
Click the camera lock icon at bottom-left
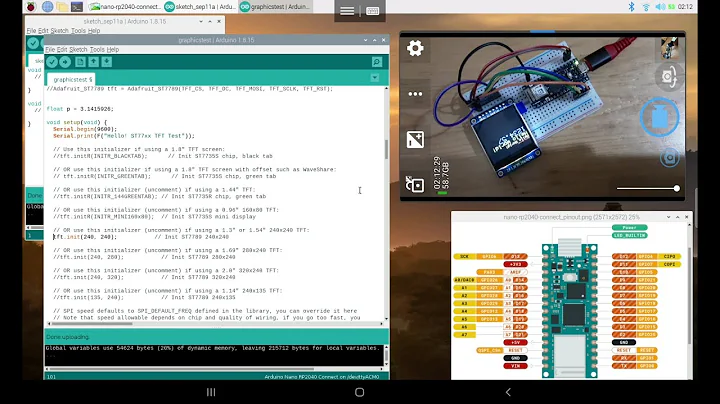click(415, 184)
